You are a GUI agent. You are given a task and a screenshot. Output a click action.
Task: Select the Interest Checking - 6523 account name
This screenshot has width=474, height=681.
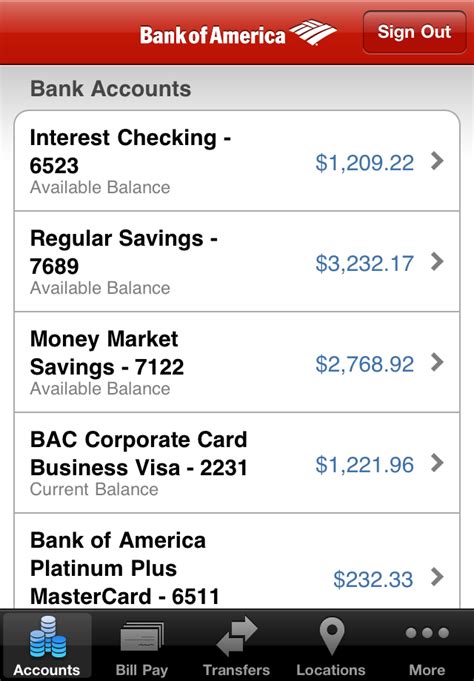(130, 152)
